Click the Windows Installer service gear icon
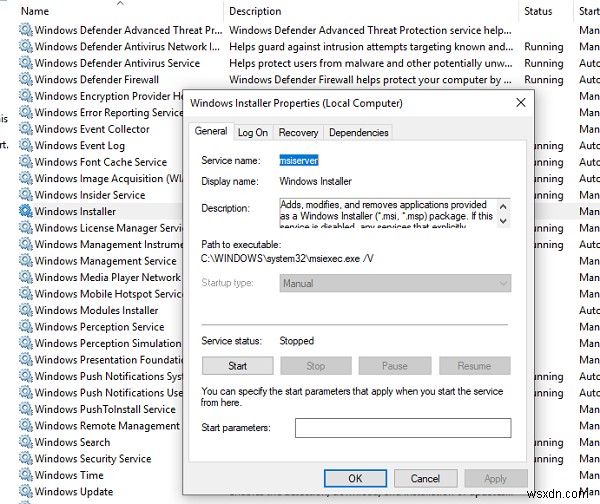Image resolution: width=600 pixels, height=504 pixels. click(26, 211)
